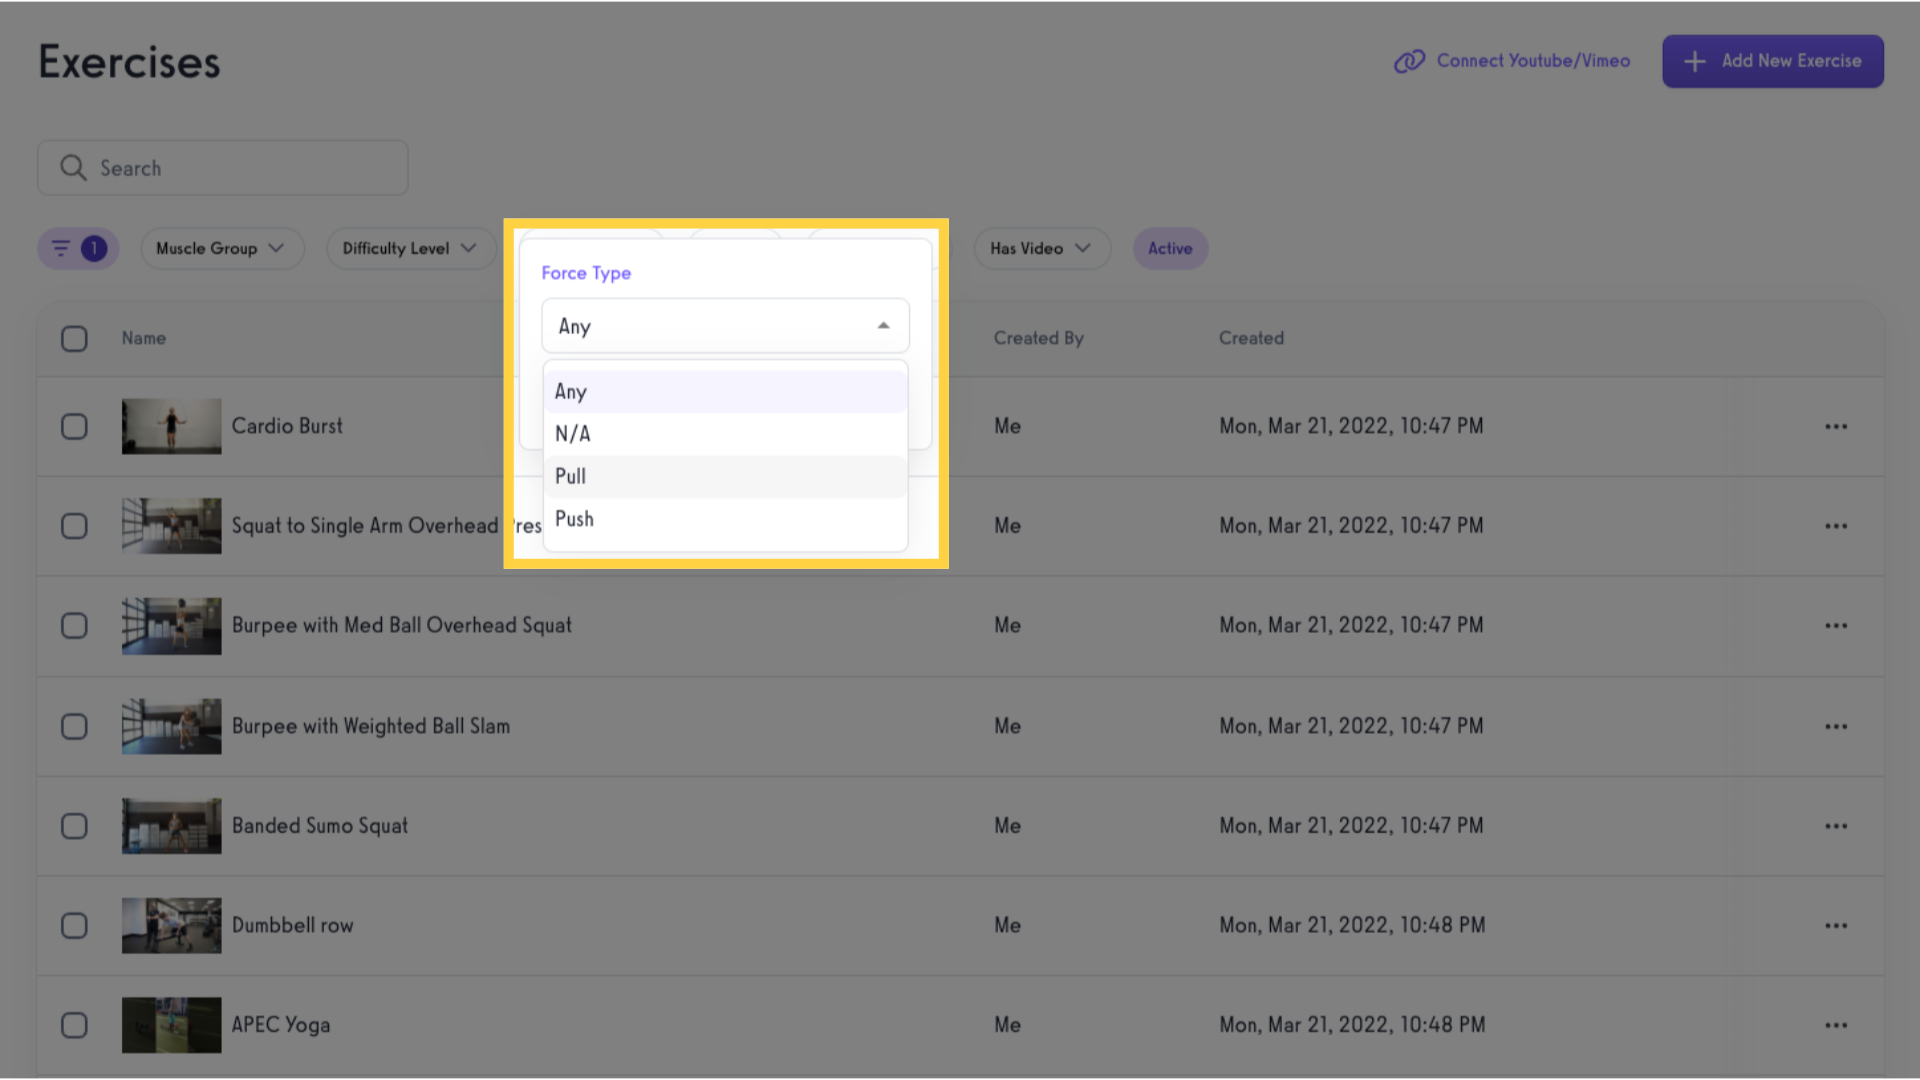Screen dimensions: 1920x1080
Task: Click the Name column header
Action: point(144,338)
